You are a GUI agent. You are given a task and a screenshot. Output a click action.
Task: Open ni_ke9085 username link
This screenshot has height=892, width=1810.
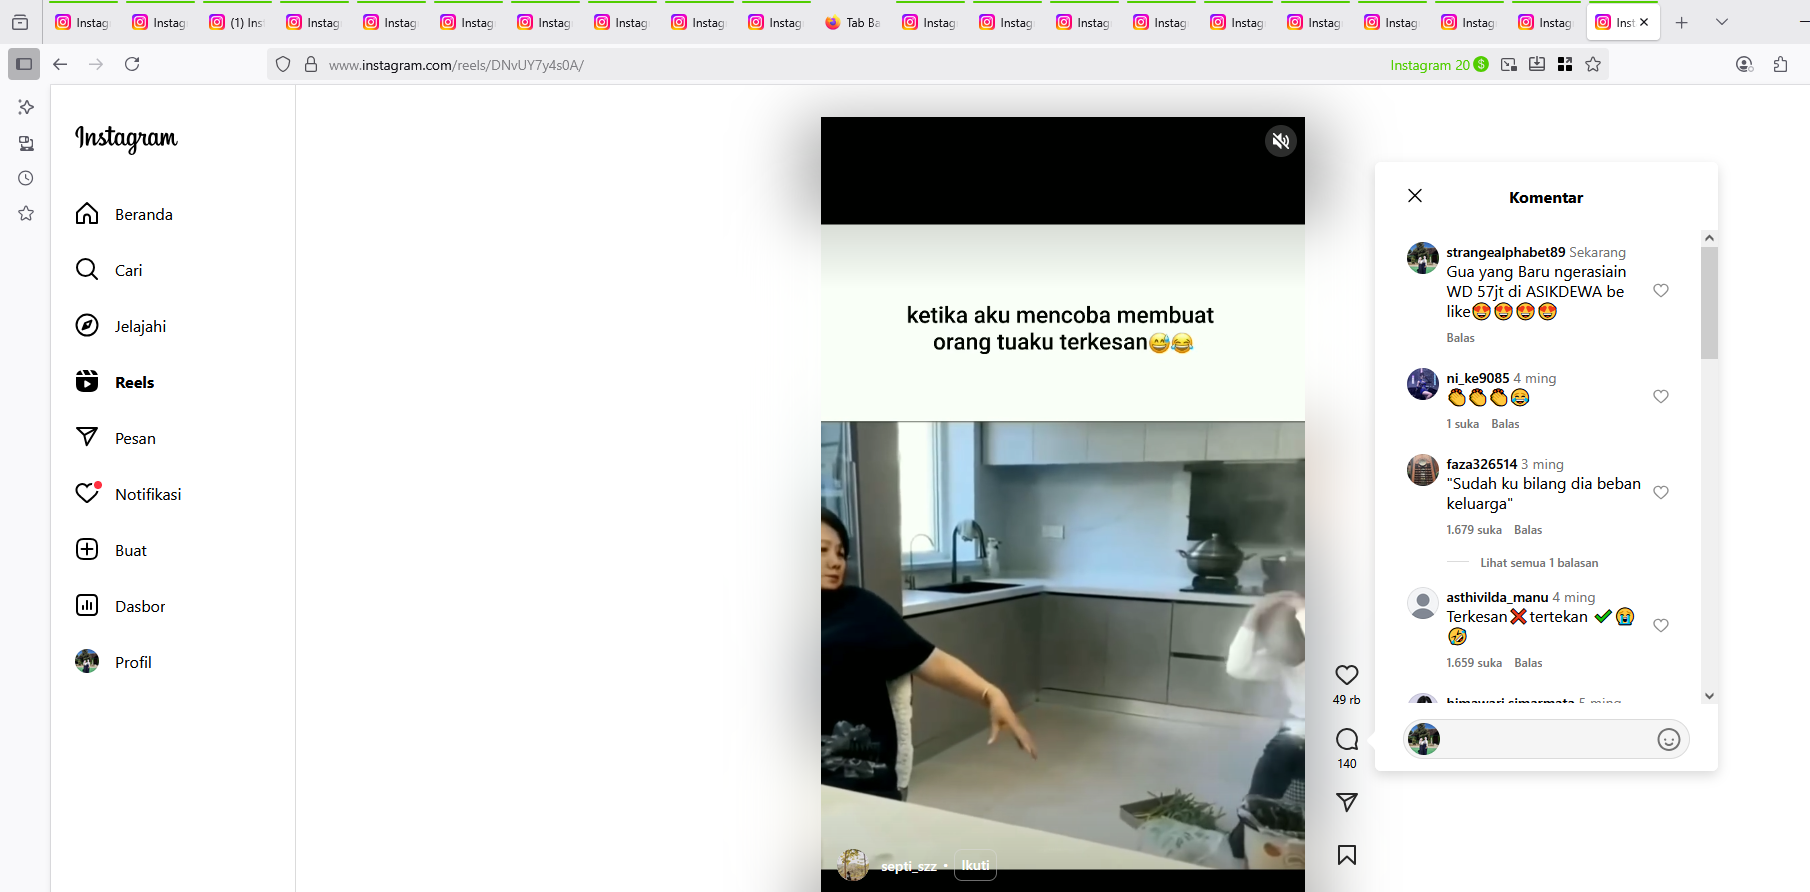pos(1478,378)
